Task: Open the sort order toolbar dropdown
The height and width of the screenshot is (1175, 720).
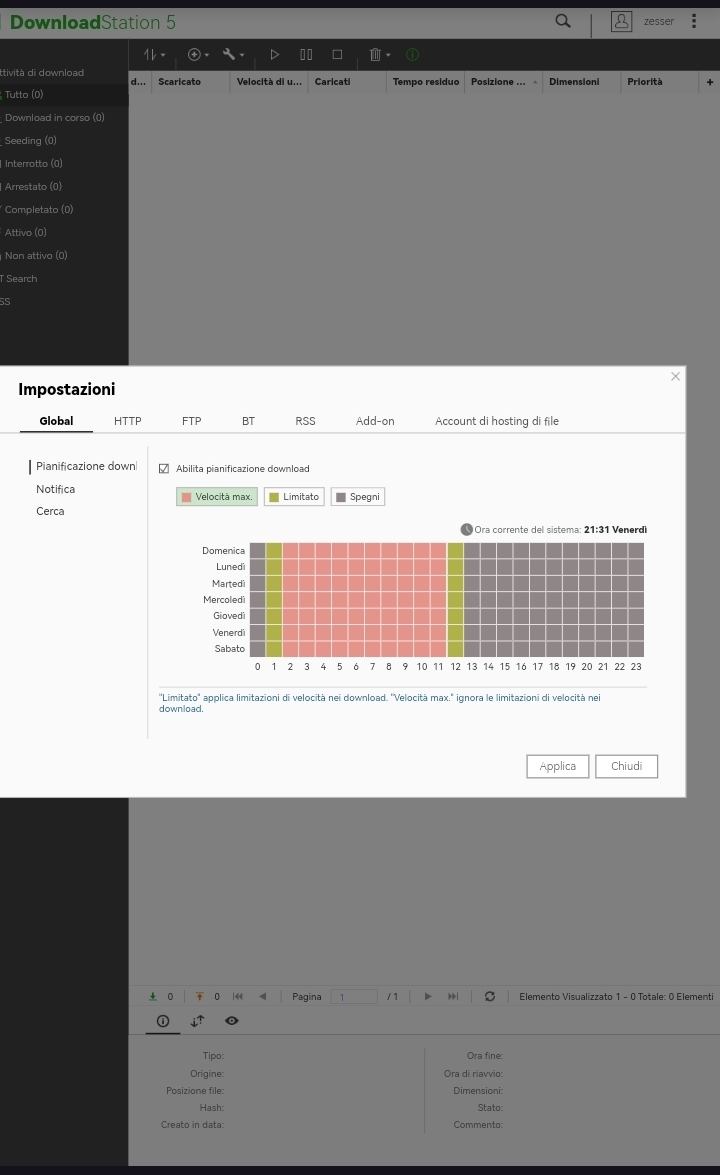Action: (x=154, y=55)
